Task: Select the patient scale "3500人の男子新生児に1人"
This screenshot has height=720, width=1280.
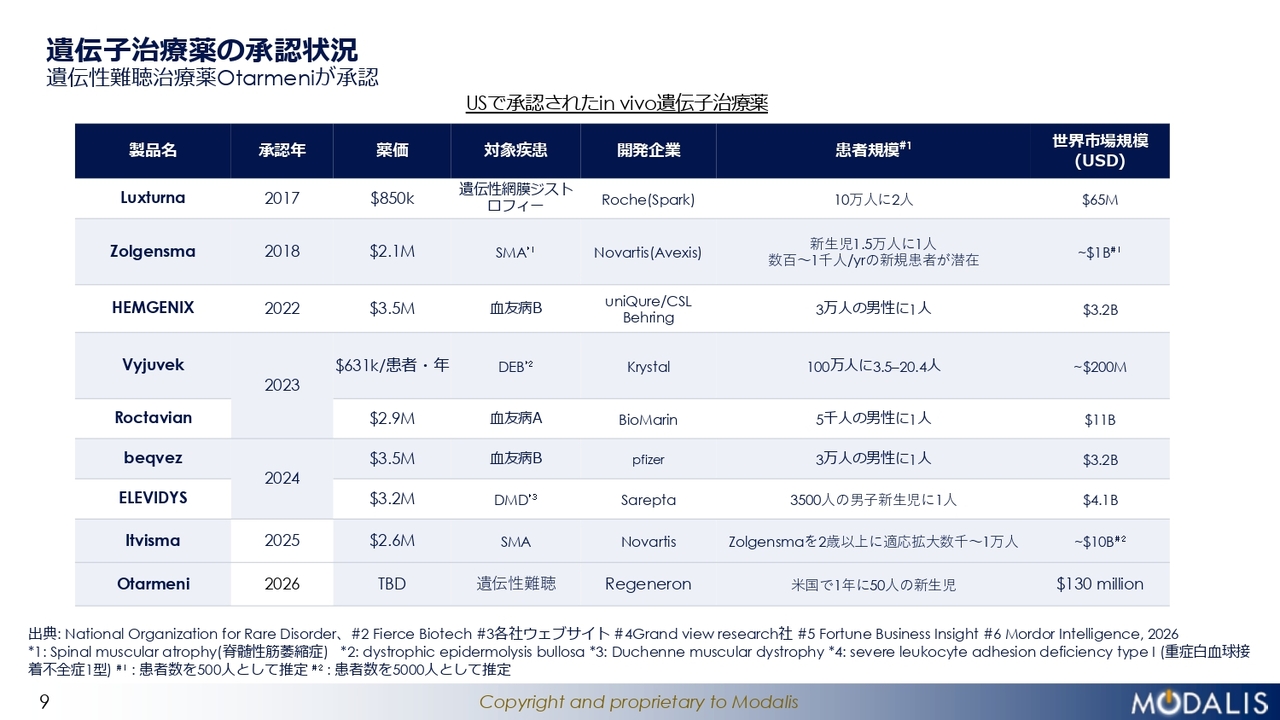Action: (873, 500)
